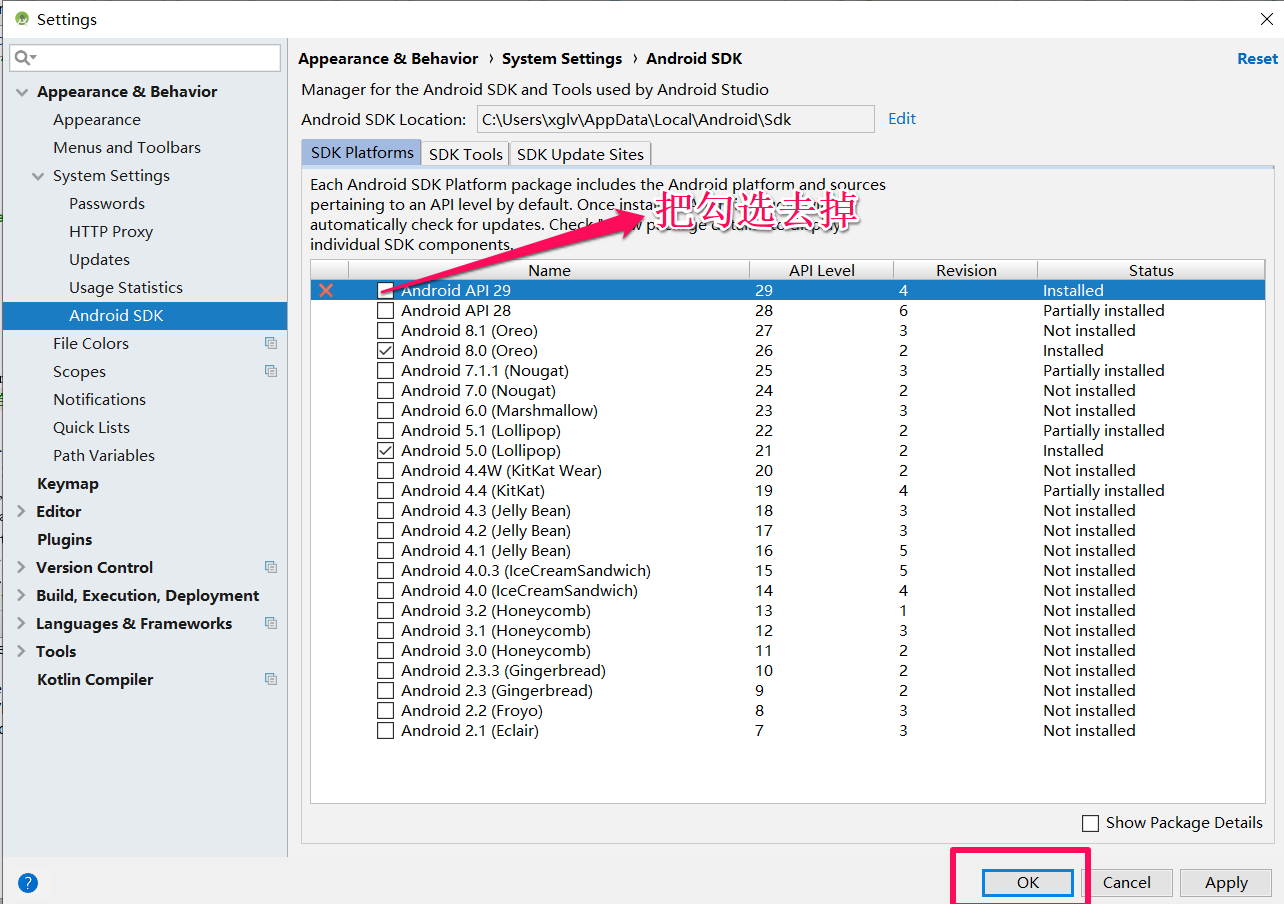Expand the Languages & Frameworks arrow

22,623
